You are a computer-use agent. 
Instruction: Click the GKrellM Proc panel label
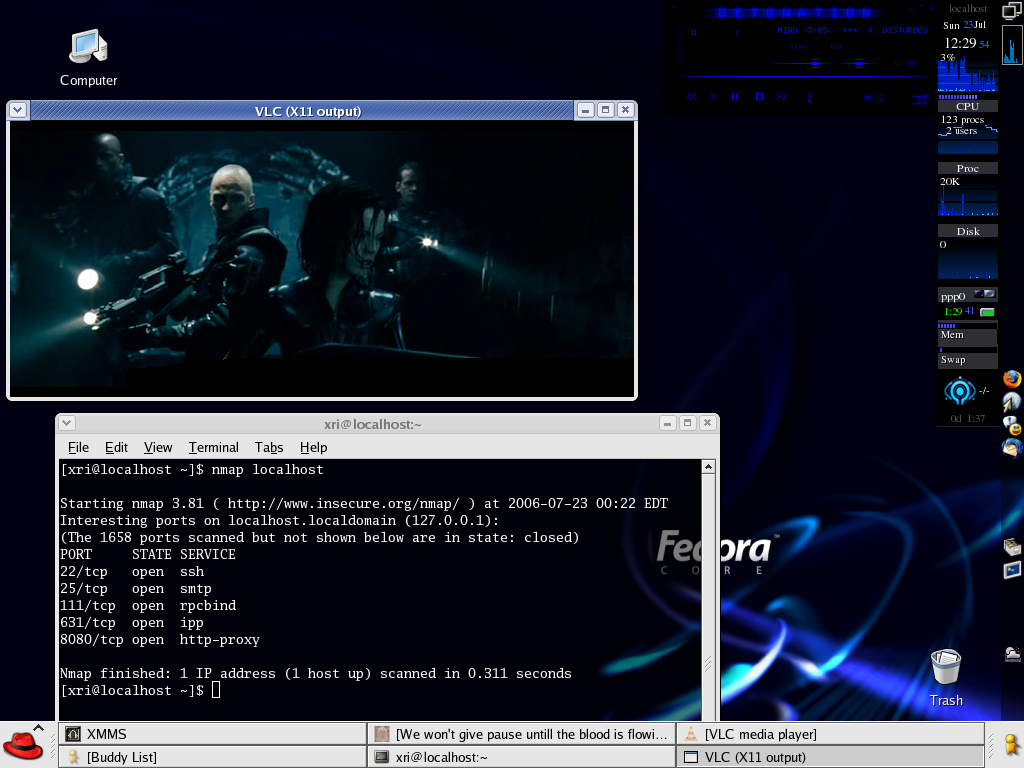click(967, 168)
